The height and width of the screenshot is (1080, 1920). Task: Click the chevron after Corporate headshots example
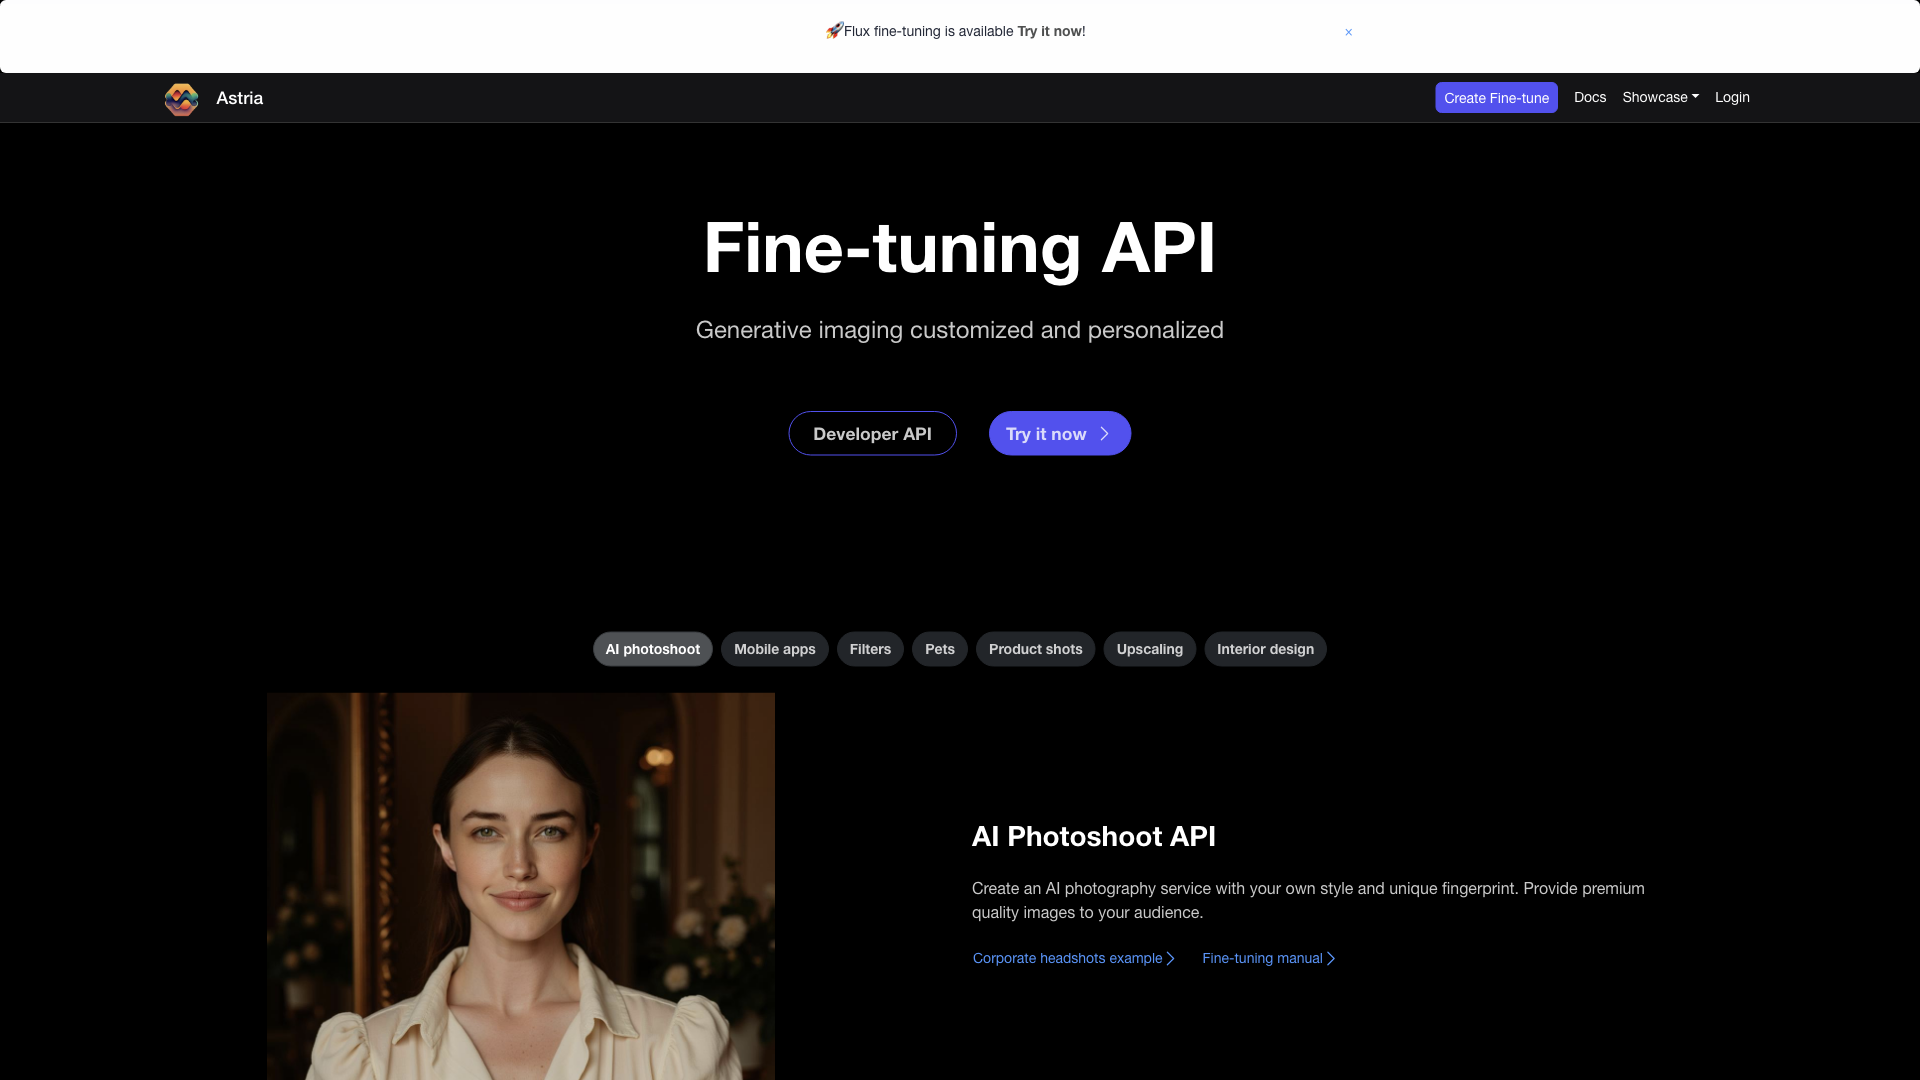pos(1170,958)
